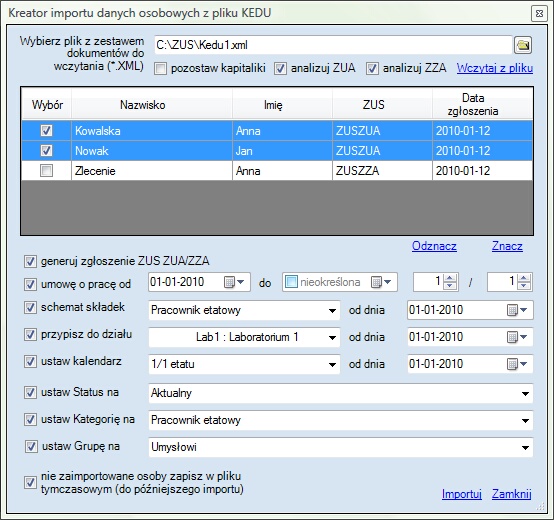Image resolution: width=554 pixels, height=520 pixels.
Task: Click the 'Nazwisko' column header
Action: tap(152, 105)
